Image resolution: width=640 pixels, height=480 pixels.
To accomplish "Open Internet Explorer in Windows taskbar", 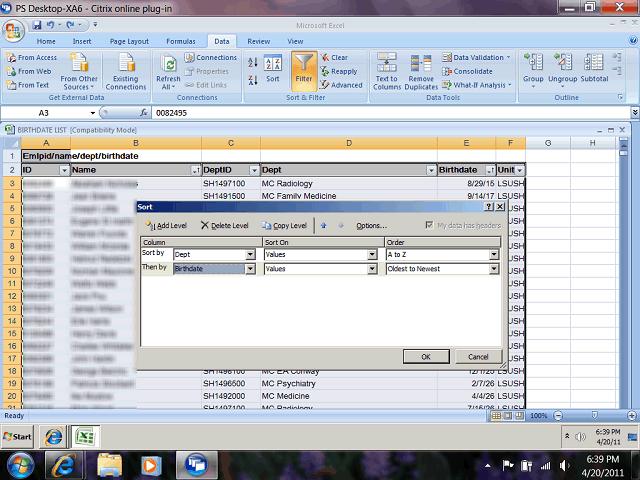I will pyautogui.click(x=64, y=465).
